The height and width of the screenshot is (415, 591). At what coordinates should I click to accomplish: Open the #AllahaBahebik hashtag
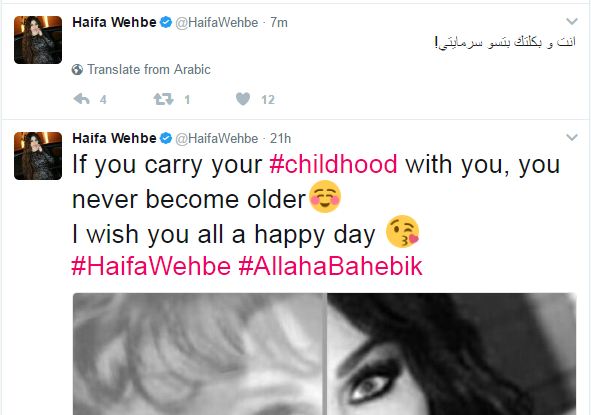coord(330,266)
